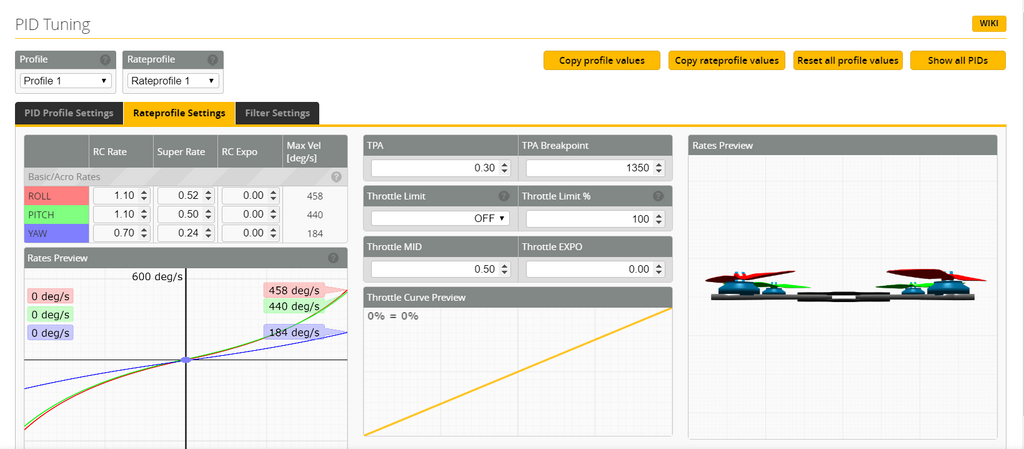This screenshot has width=1024, height=449.
Task: Open the Throttle Limit OFF dropdown
Action: [439, 218]
